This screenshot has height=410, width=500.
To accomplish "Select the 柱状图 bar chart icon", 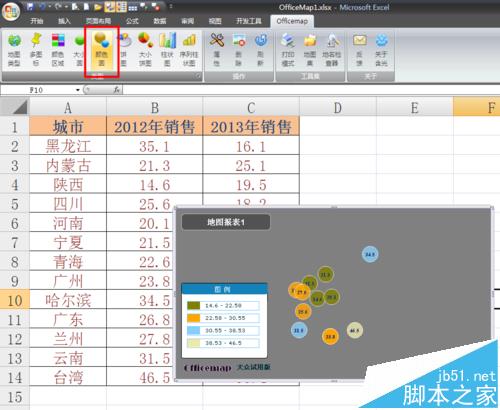I will (x=167, y=50).
